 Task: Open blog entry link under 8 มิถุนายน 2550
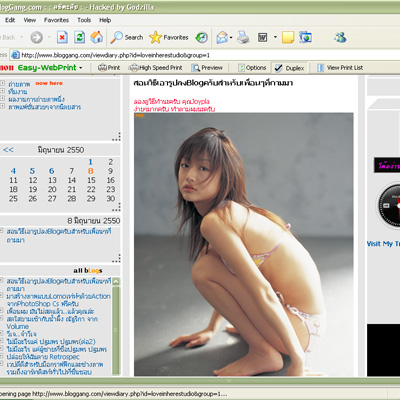[x=59, y=235]
